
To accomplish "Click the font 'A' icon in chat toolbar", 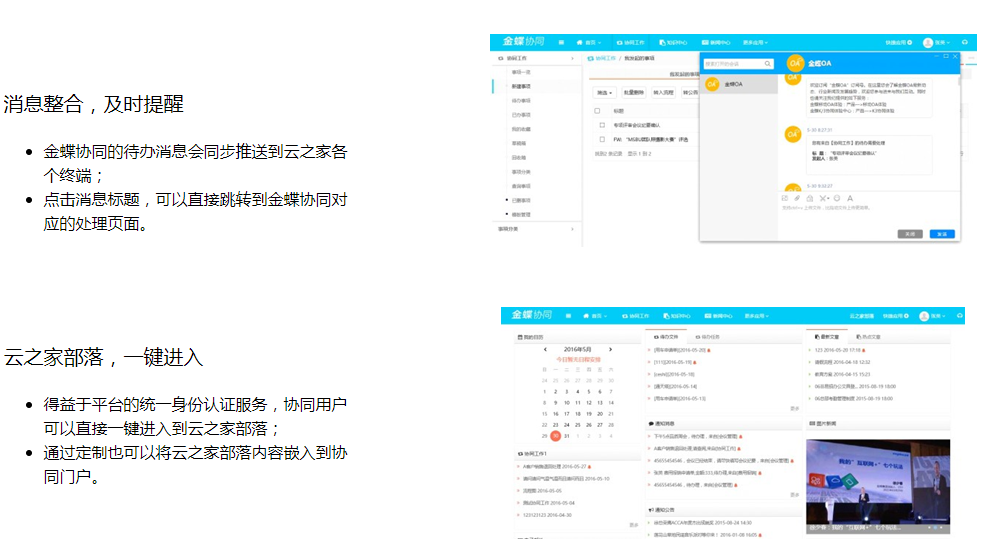I will [849, 198].
